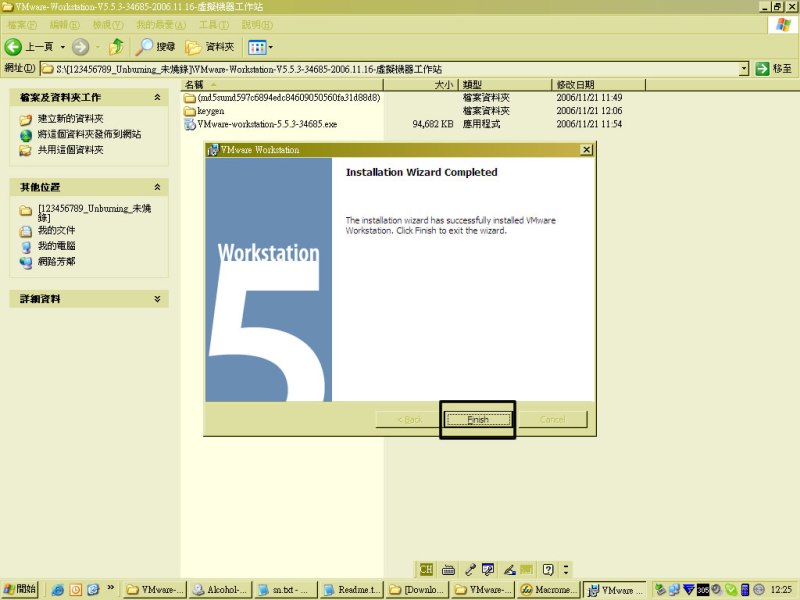Click the keyboard icon on language bar
The width and height of the screenshot is (800, 600).
[448, 570]
